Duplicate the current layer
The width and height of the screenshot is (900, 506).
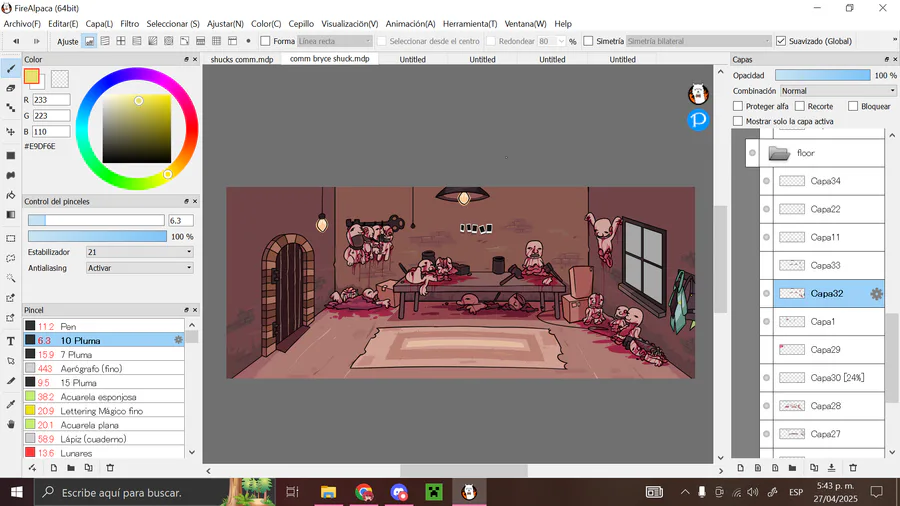813,468
